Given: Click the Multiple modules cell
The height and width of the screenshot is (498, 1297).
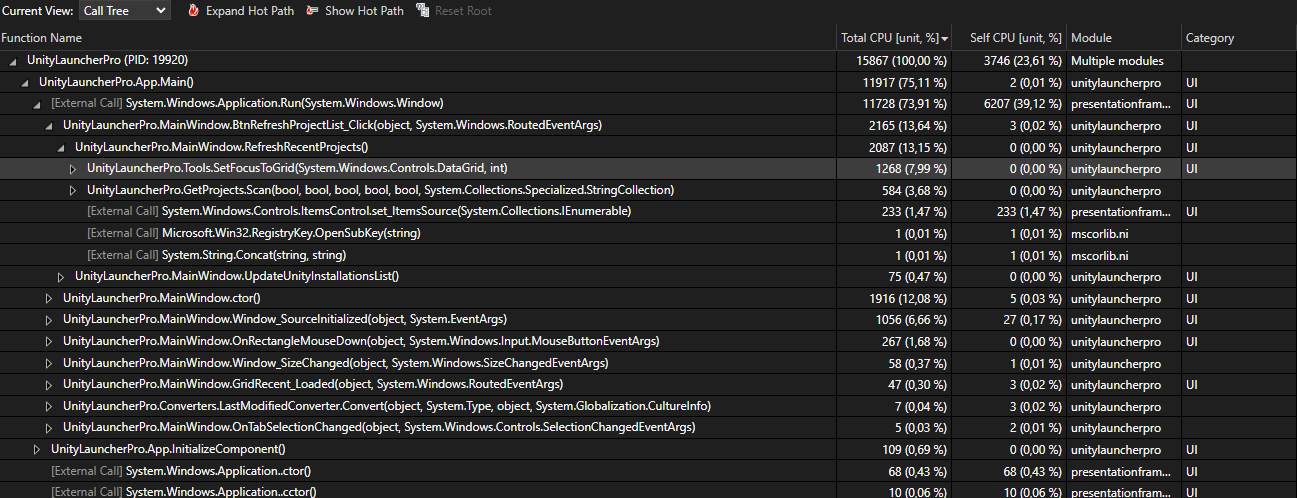Looking at the screenshot, I should click(1116, 61).
